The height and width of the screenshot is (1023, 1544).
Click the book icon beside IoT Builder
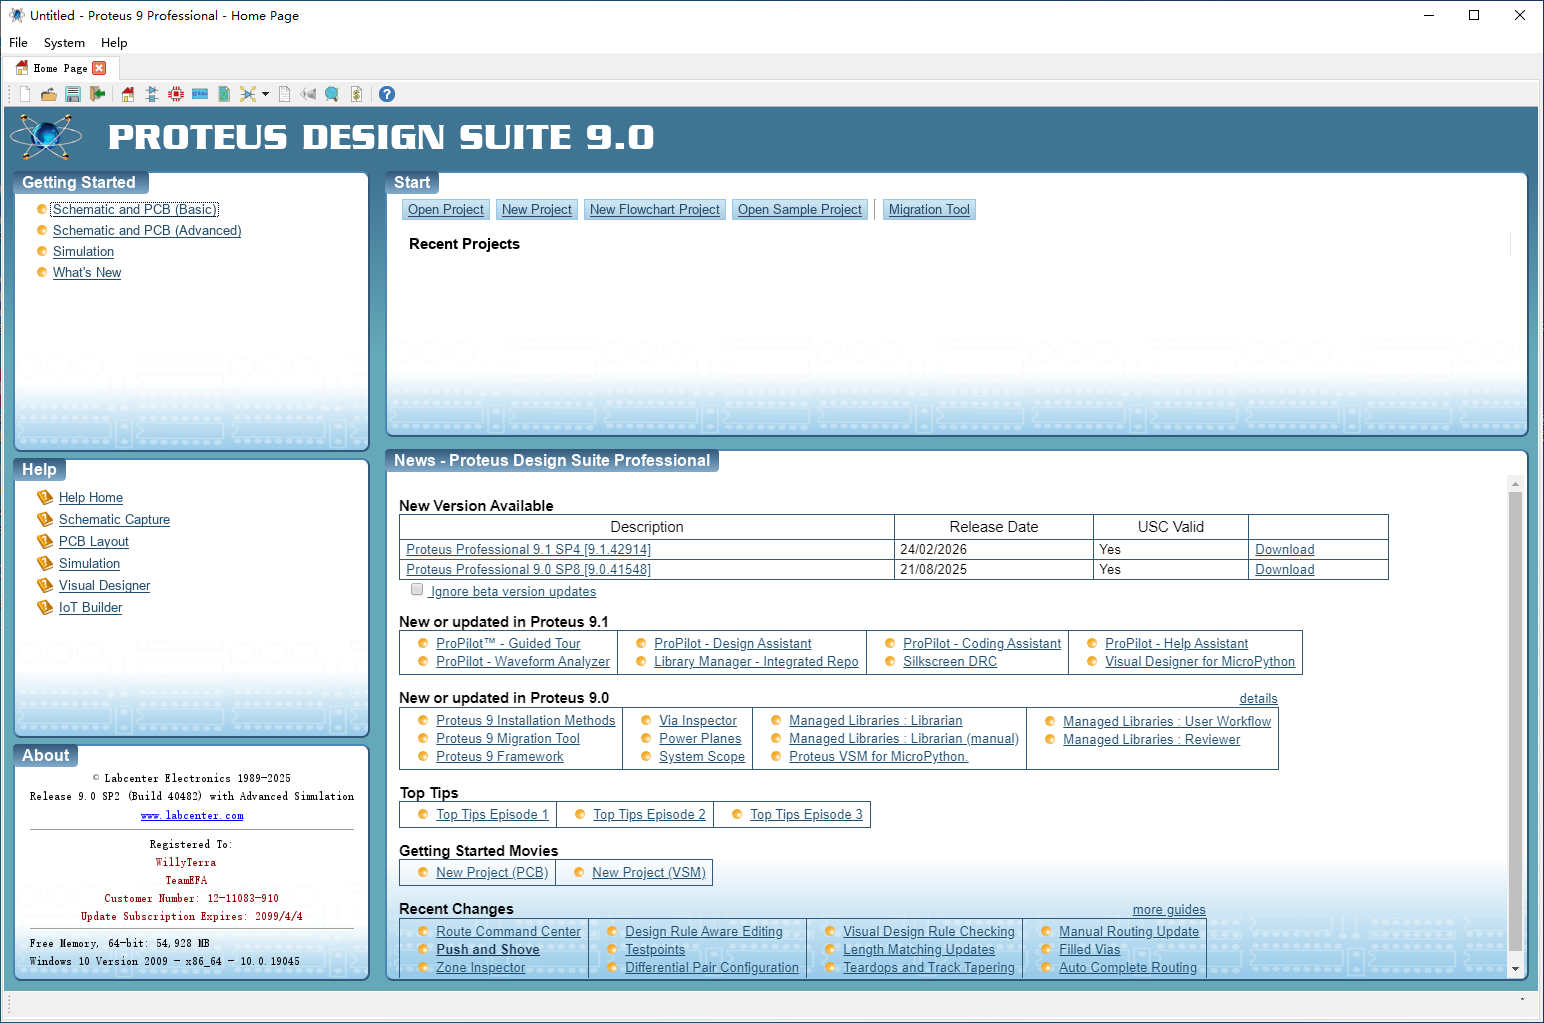pyautogui.click(x=44, y=607)
